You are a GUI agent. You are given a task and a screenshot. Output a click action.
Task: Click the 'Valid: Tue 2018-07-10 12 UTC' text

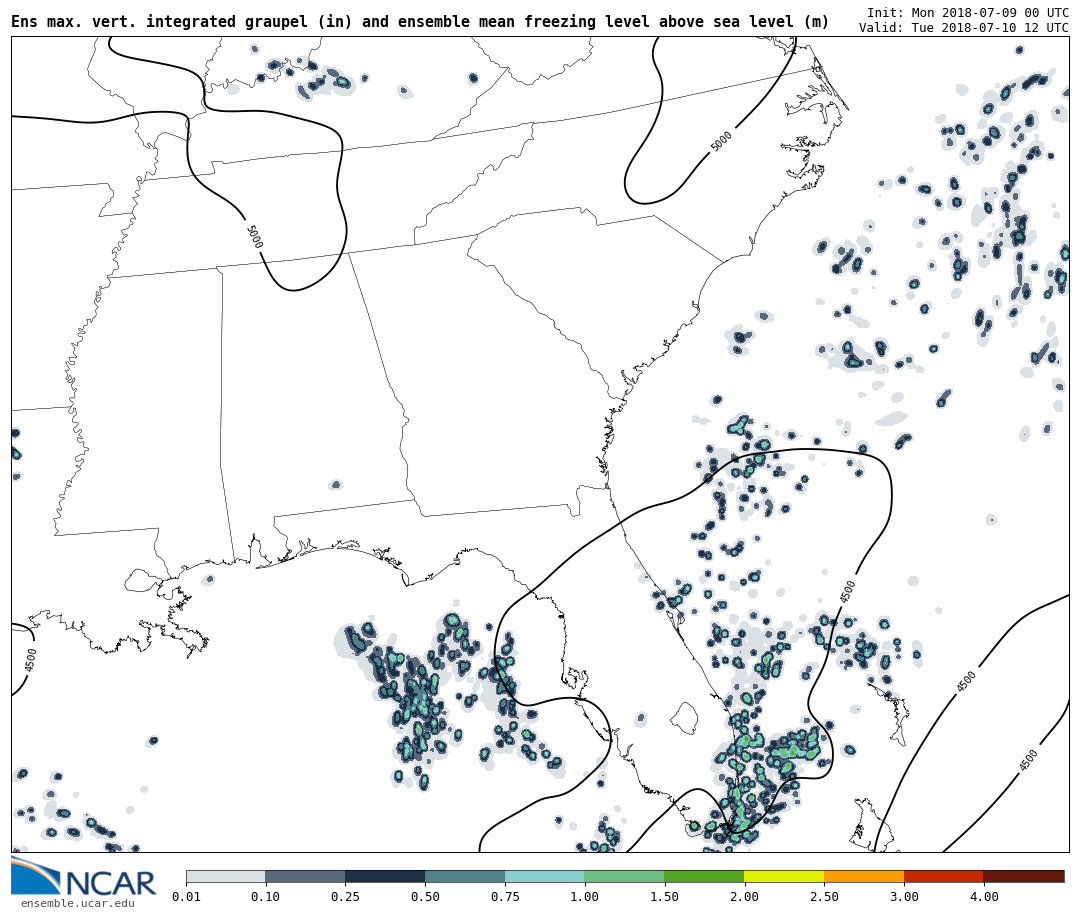(x=964, y=28)
